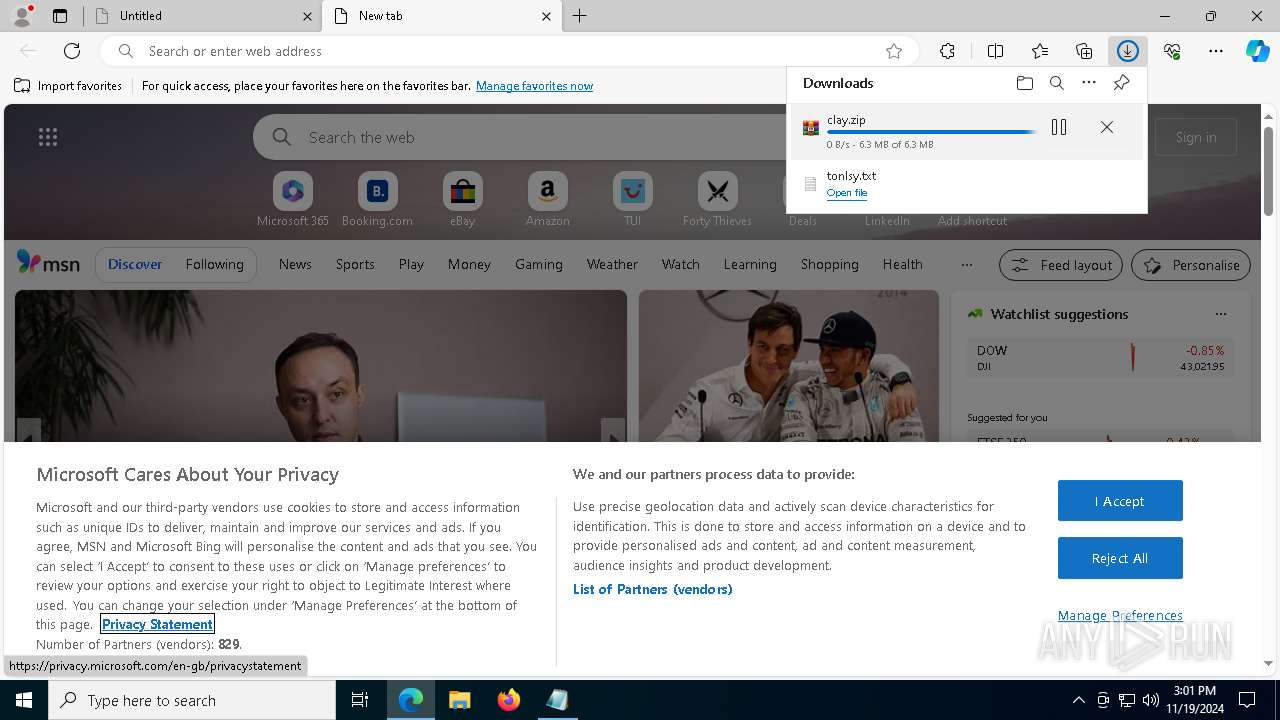Open Microsoft 365 shortcut

[x=293, y=199]
